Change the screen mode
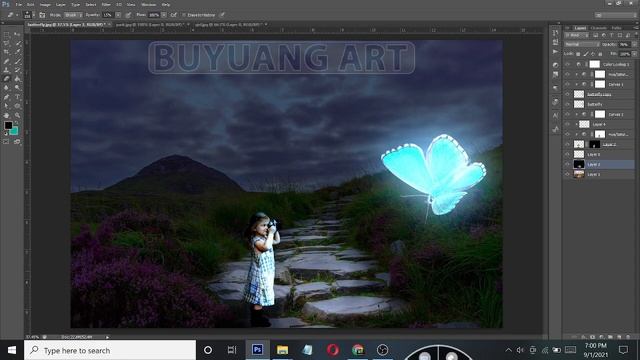 (17, 142)
